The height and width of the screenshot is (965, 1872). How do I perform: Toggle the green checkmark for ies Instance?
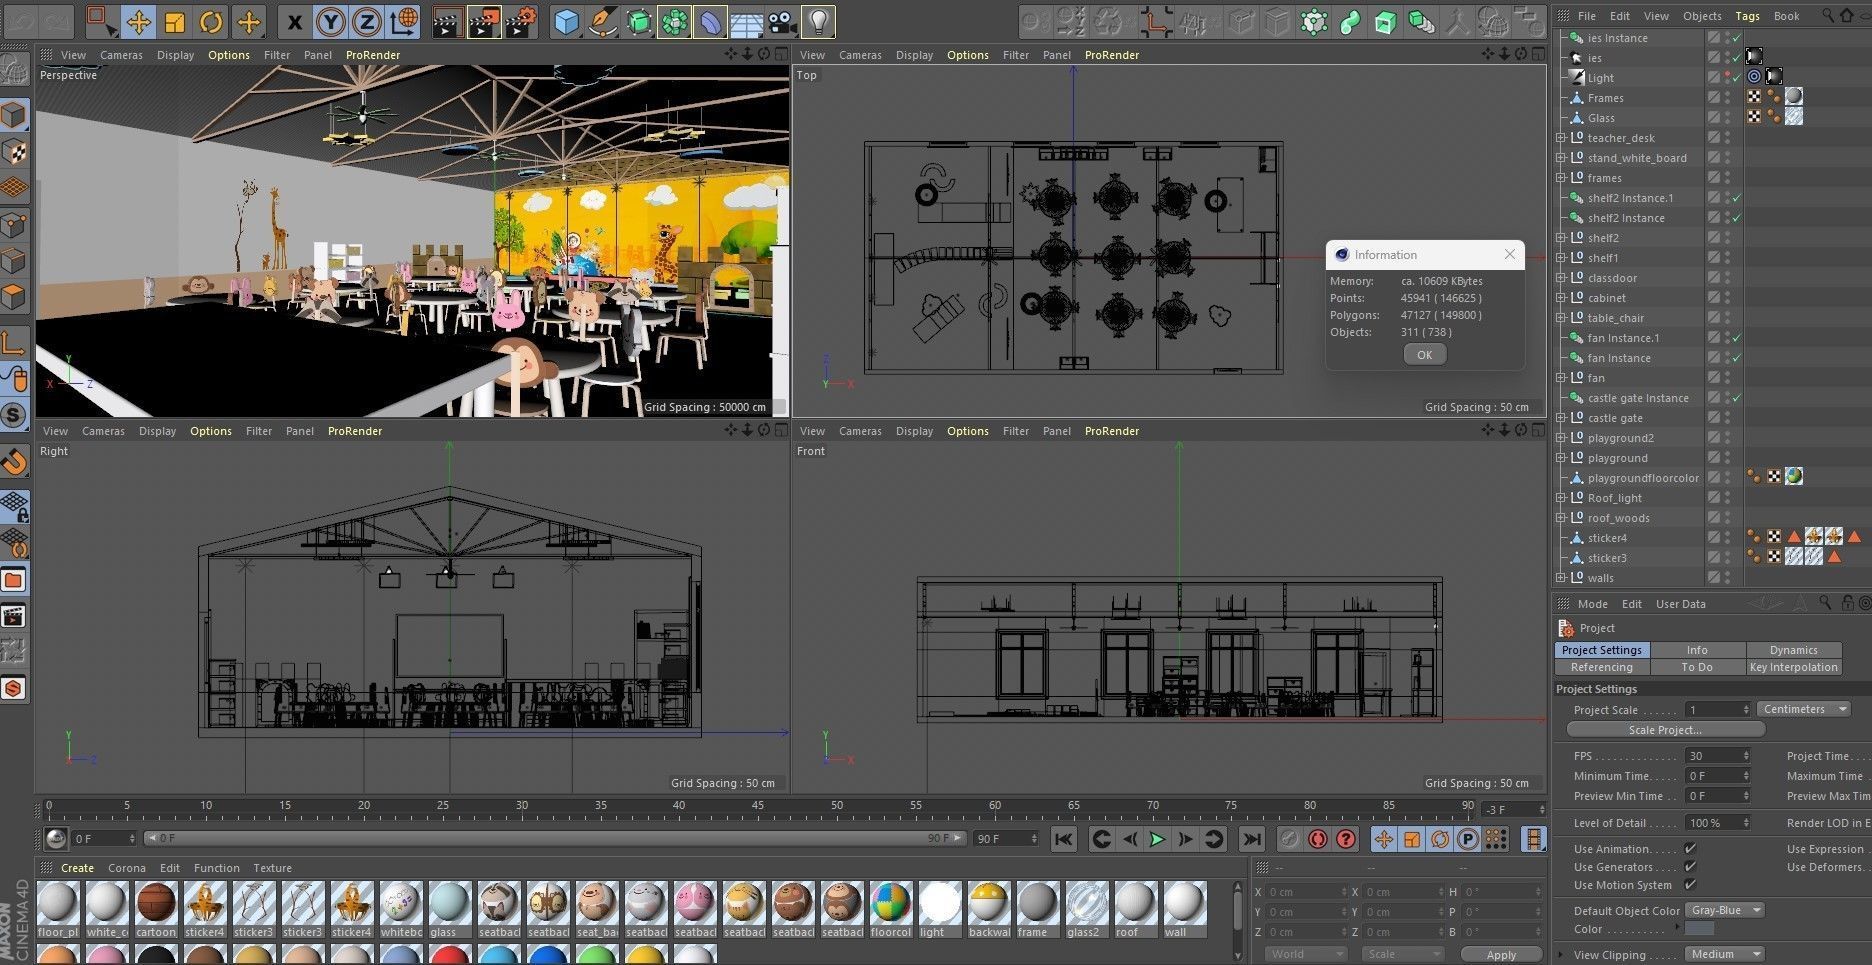coord(1737,38)
